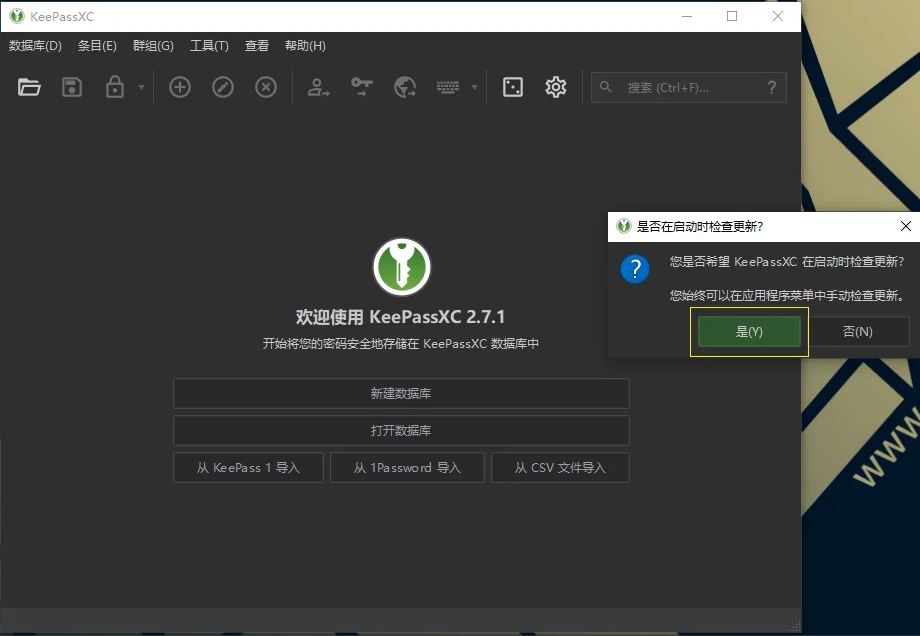Click 从 1Password 导入 button
Image resolution: width=920 pixels, height=636 pixels.
pyautogui.click(x=407, y=467)
